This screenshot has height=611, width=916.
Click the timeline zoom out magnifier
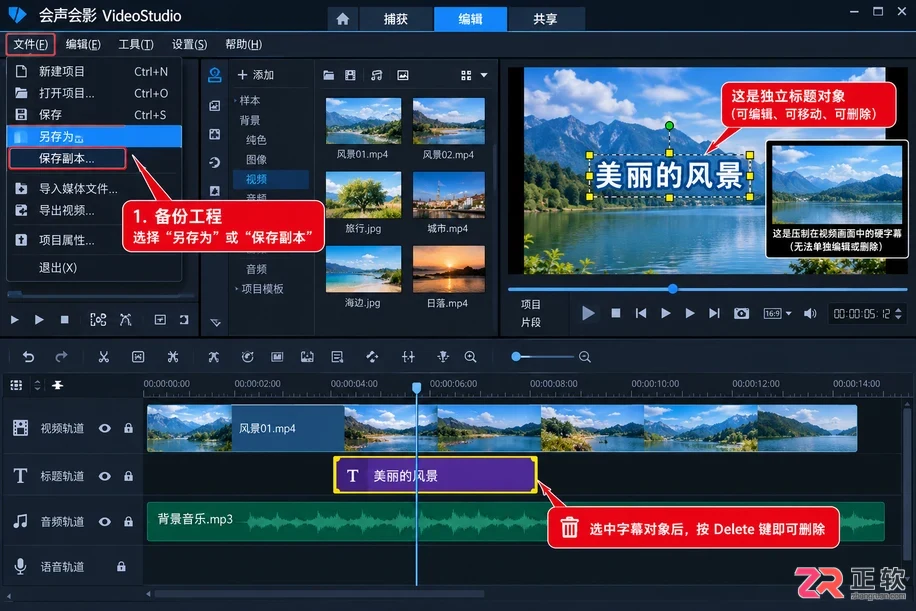pyautogui.click(x=584, y=357)
